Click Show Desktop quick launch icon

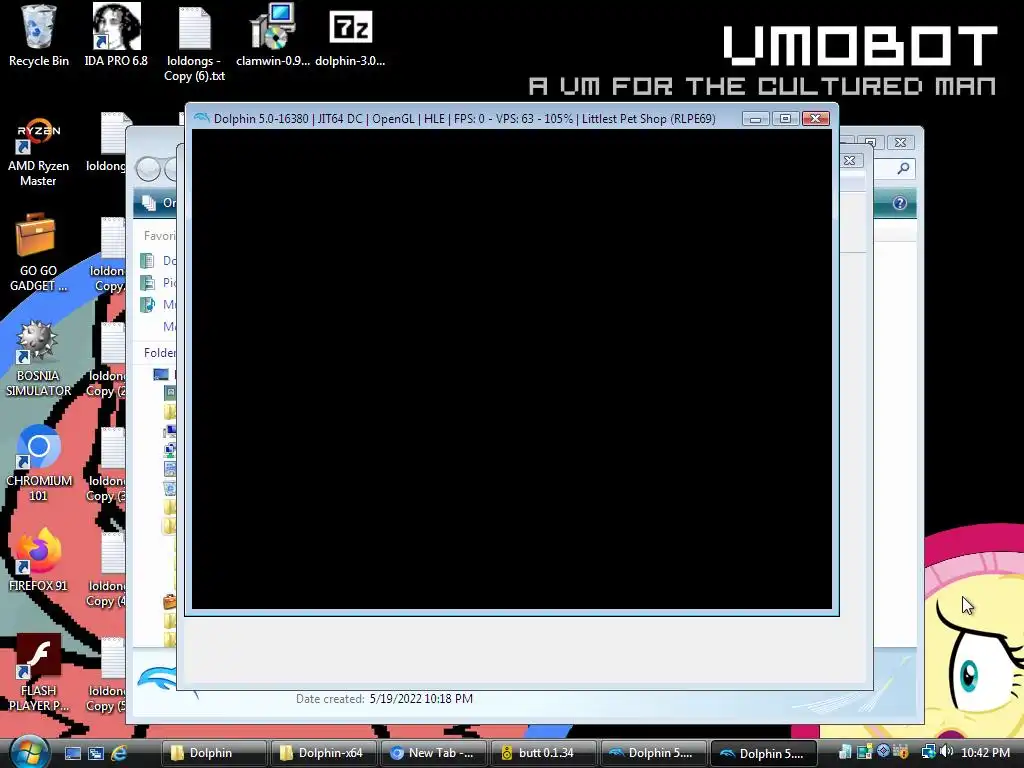(x=72, y=753)
